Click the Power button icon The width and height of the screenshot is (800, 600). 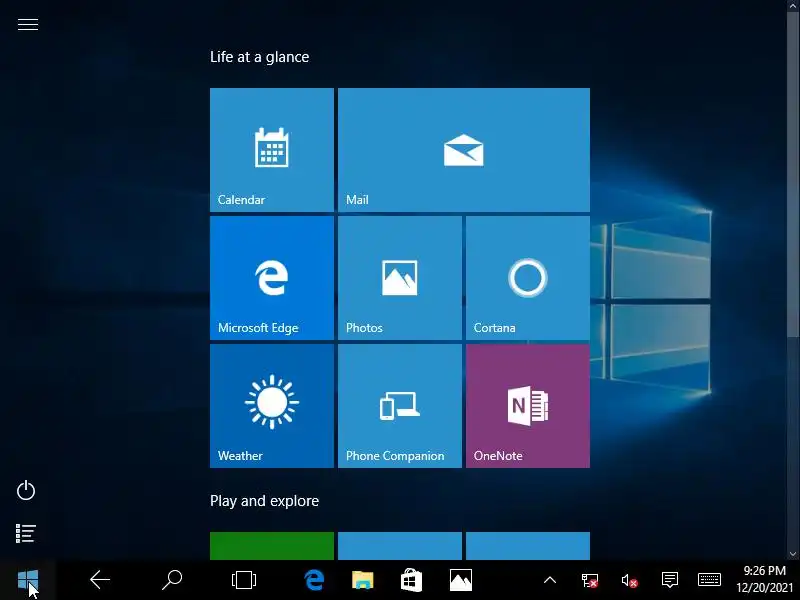click(x=26, y=491)
